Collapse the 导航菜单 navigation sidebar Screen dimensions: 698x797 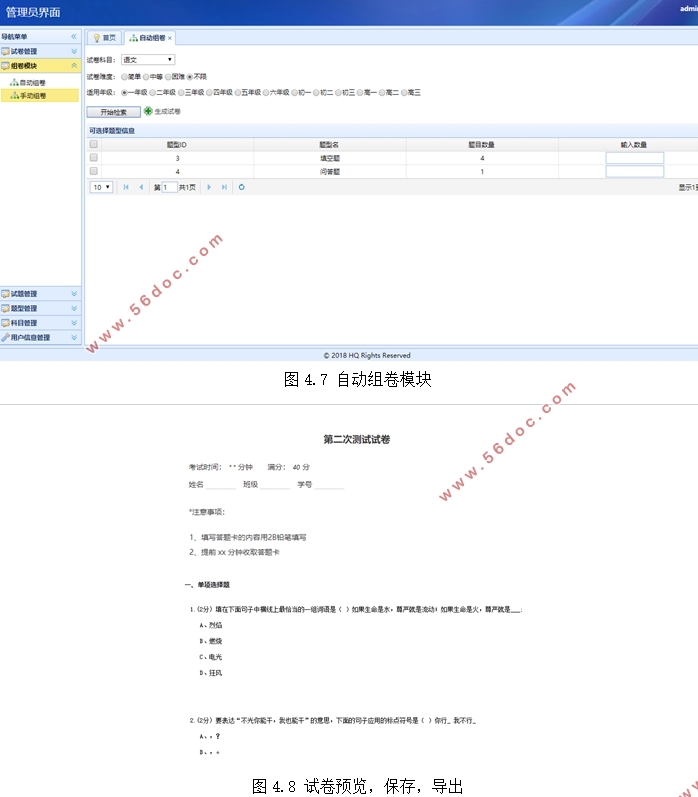73,37
